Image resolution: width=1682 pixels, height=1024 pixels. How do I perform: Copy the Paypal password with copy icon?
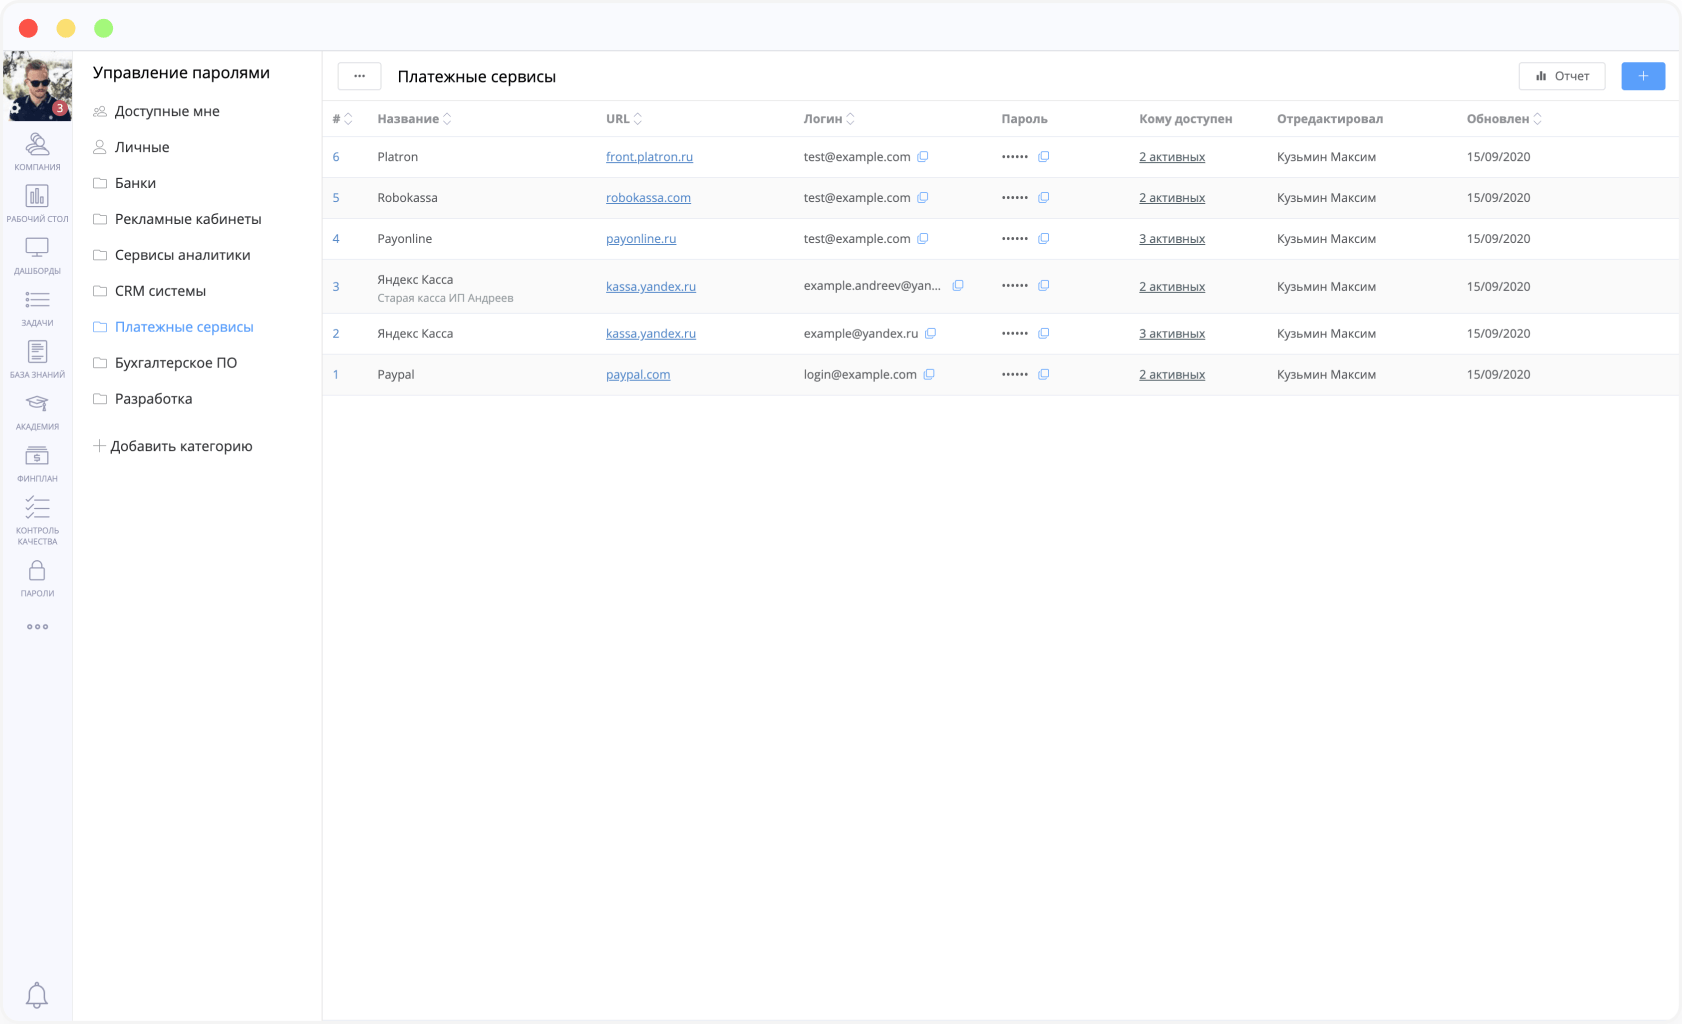point(1043,375)
